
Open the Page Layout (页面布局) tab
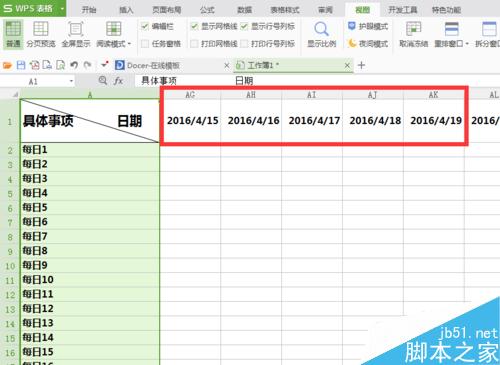167,10
